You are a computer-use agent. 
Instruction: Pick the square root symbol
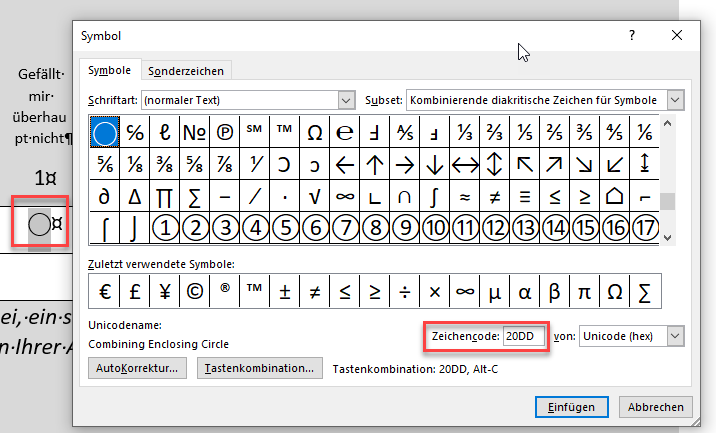(x=315, y=196)
